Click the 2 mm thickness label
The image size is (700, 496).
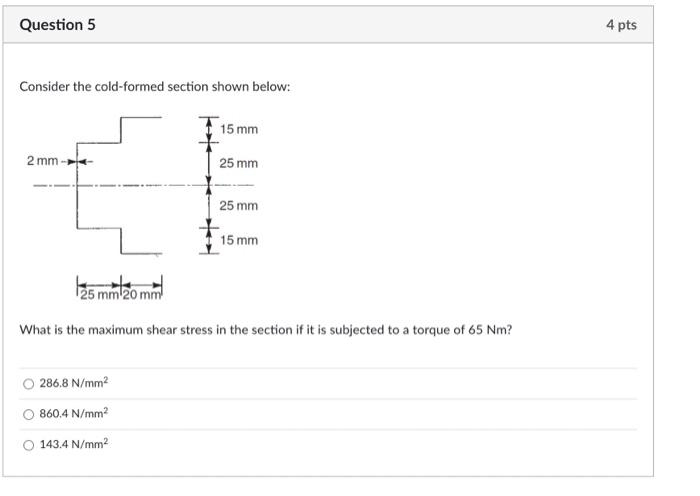pyautogui.click(x=42, y=161)
